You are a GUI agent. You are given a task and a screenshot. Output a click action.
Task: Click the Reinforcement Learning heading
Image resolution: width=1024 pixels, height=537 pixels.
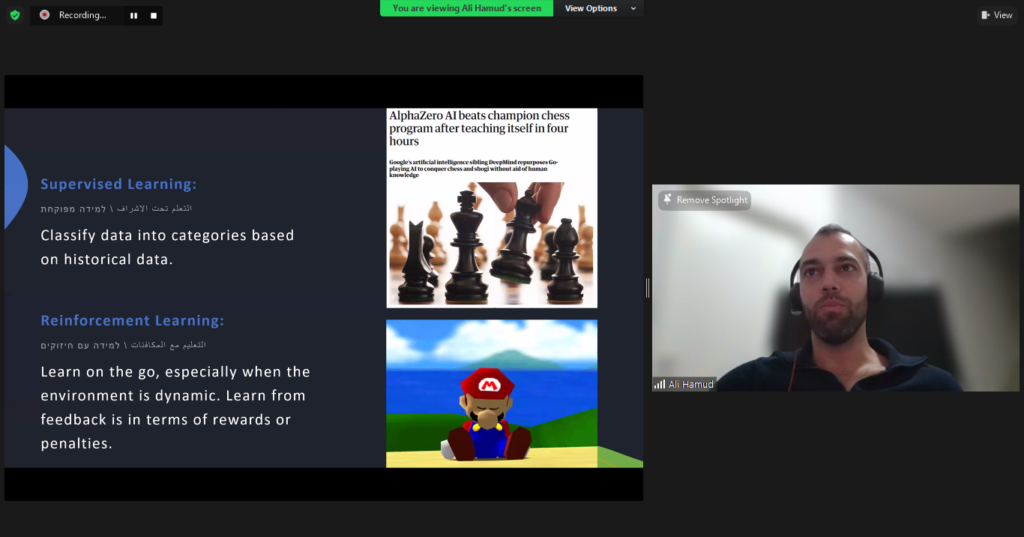coord(132,320)
